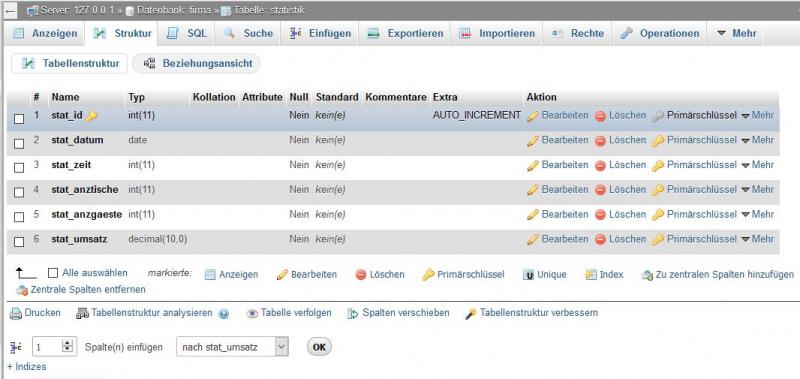
Task: Click the red Löschen icon for stat_zeit
Action: point(600,165)
